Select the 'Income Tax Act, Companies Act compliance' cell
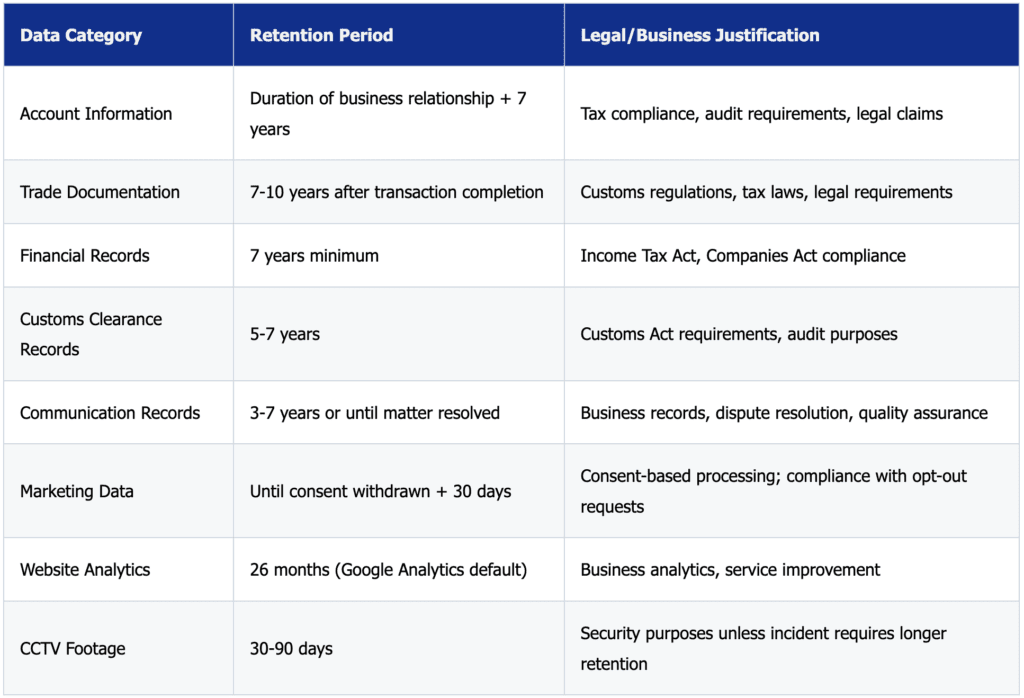 point(742,256)
